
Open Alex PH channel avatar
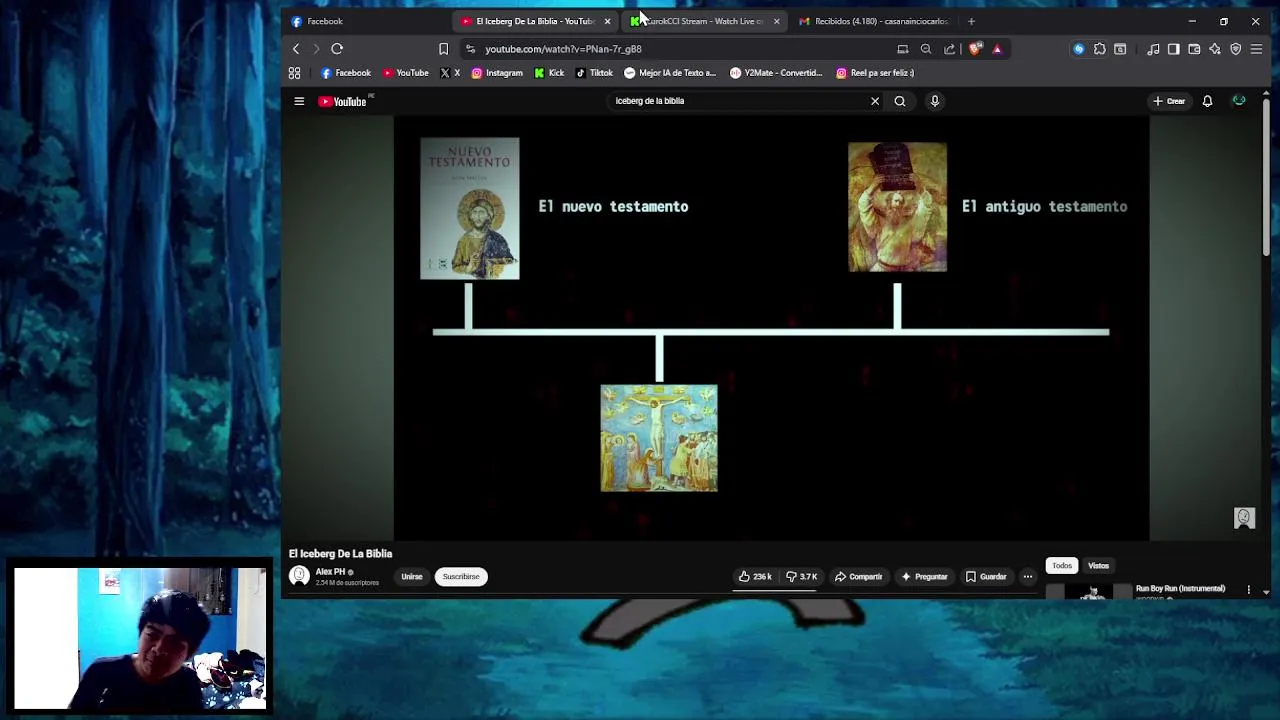coord(299,576)
